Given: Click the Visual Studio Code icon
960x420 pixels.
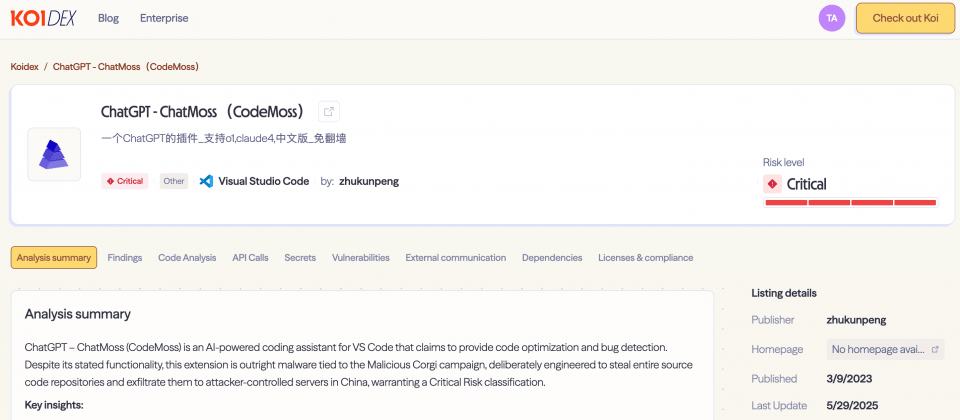Looking at the screenshot, I should tap(207, 181).
